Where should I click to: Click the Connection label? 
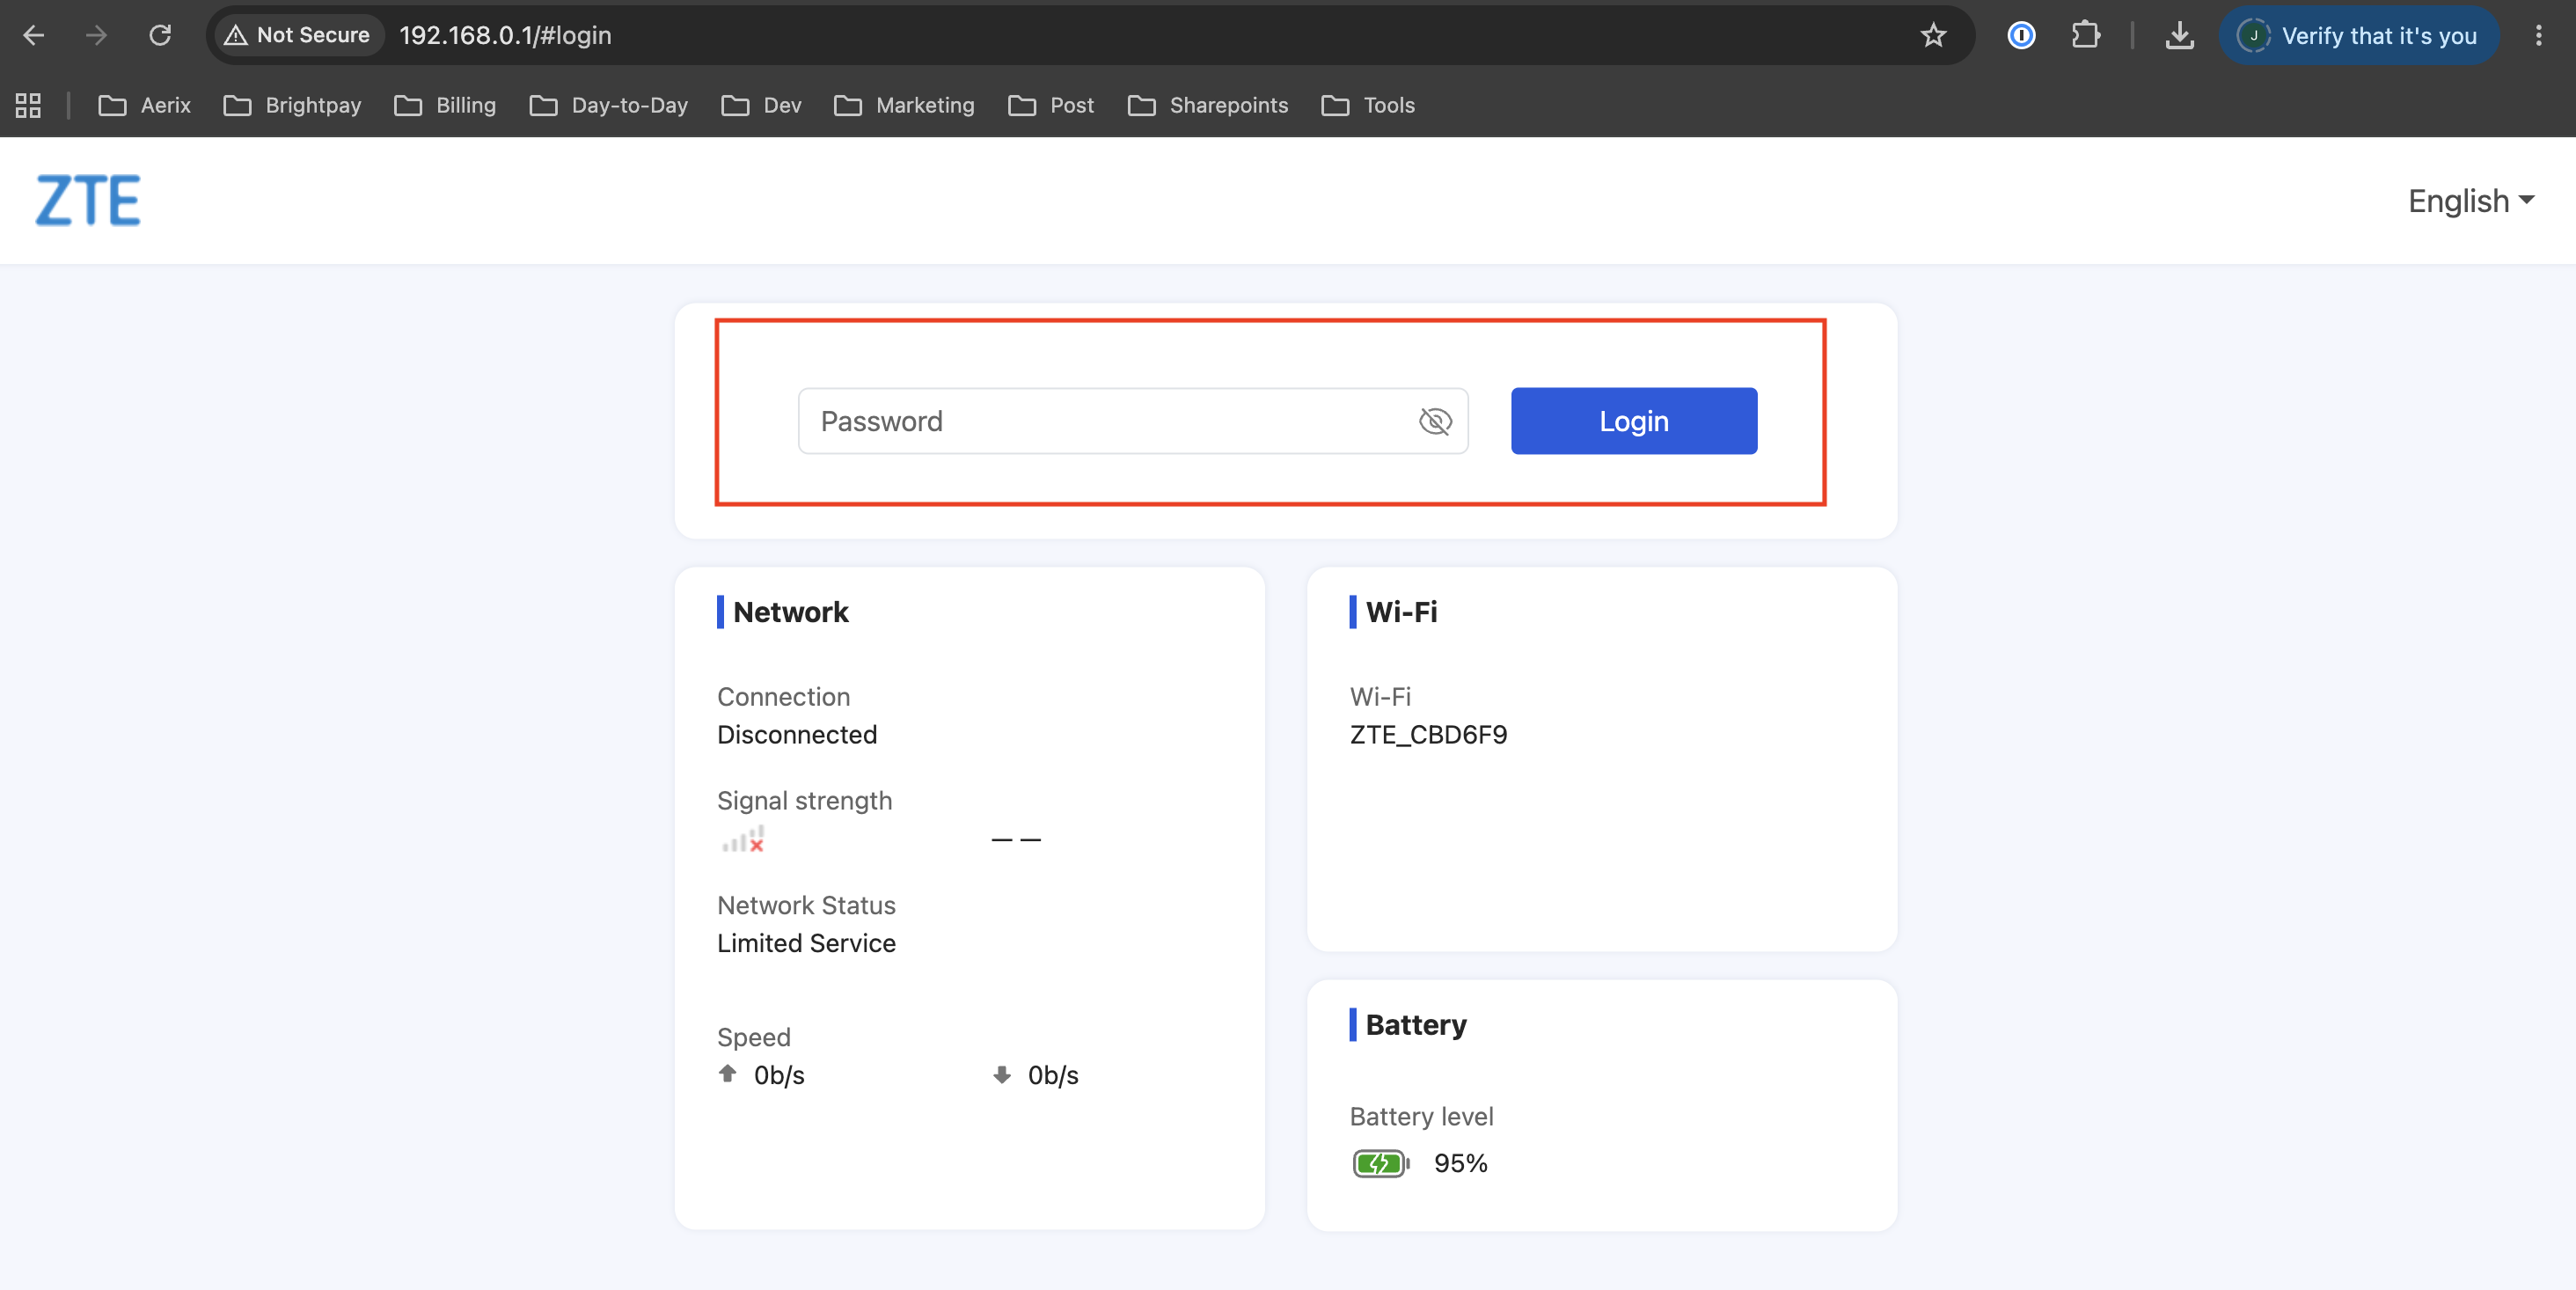point(783,697)
